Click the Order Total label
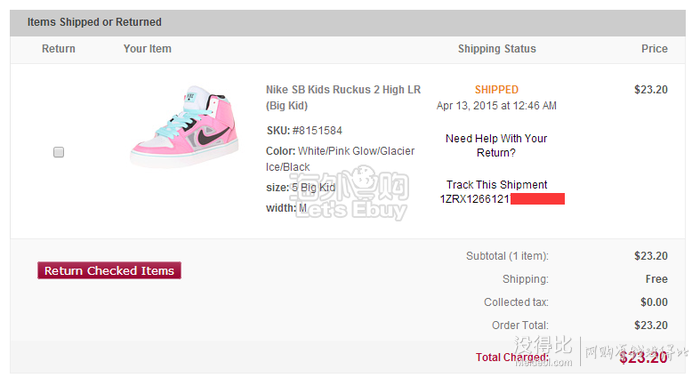700x386 pixels. 520,325
